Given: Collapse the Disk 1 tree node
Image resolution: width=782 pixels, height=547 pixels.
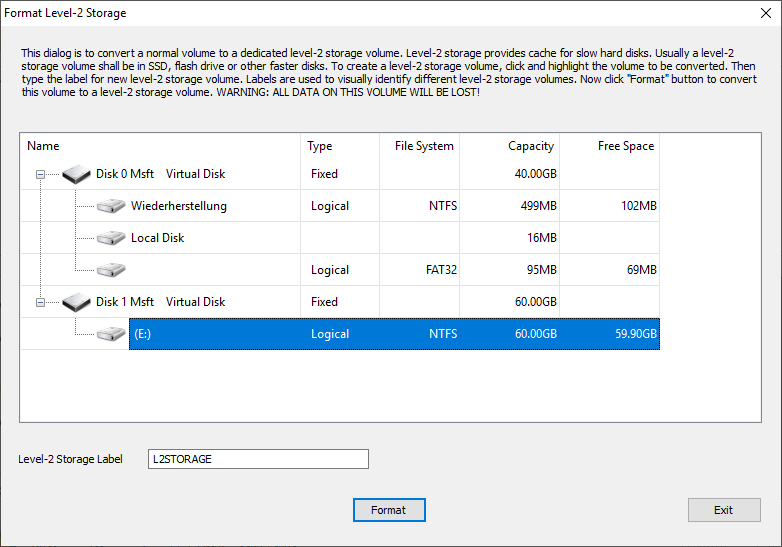Looking at the screenshot, I should tap(41, 302).
